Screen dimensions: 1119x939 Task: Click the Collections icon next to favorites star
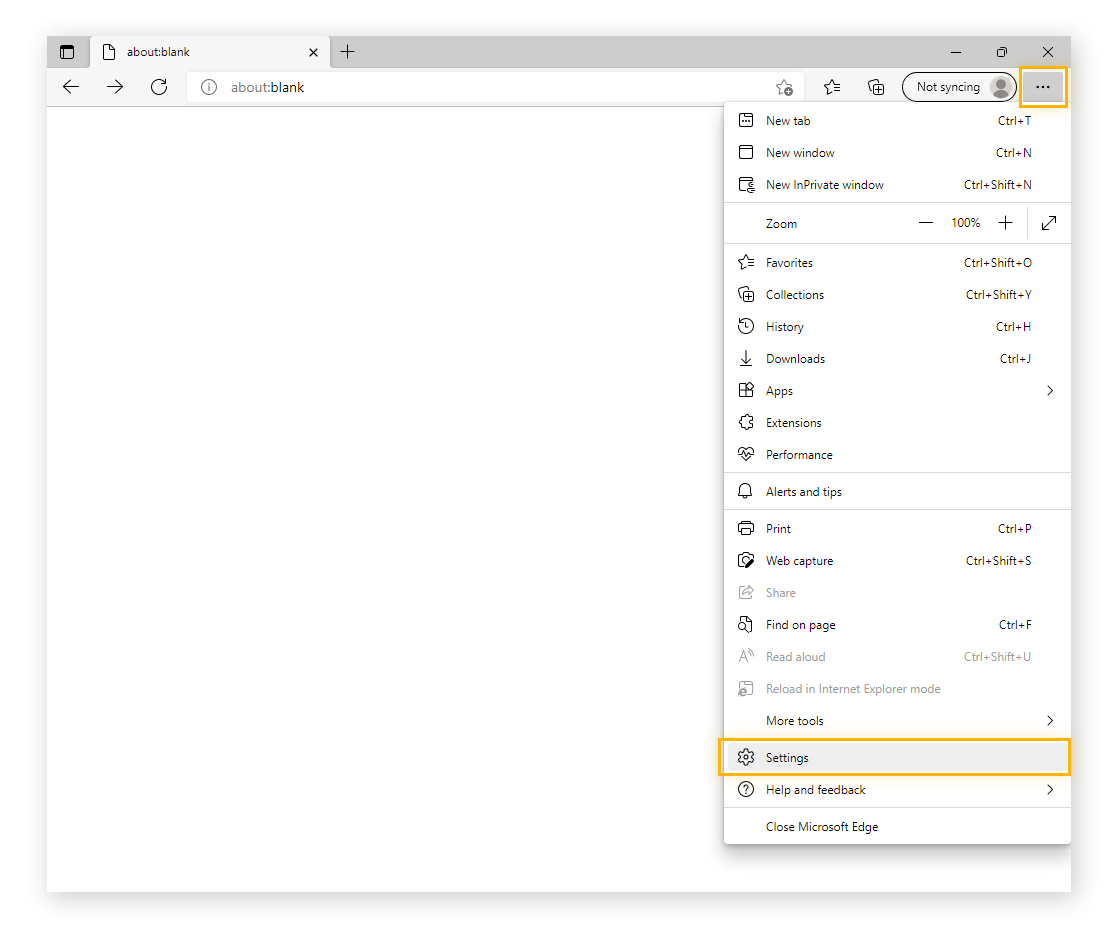click(876, 87)
